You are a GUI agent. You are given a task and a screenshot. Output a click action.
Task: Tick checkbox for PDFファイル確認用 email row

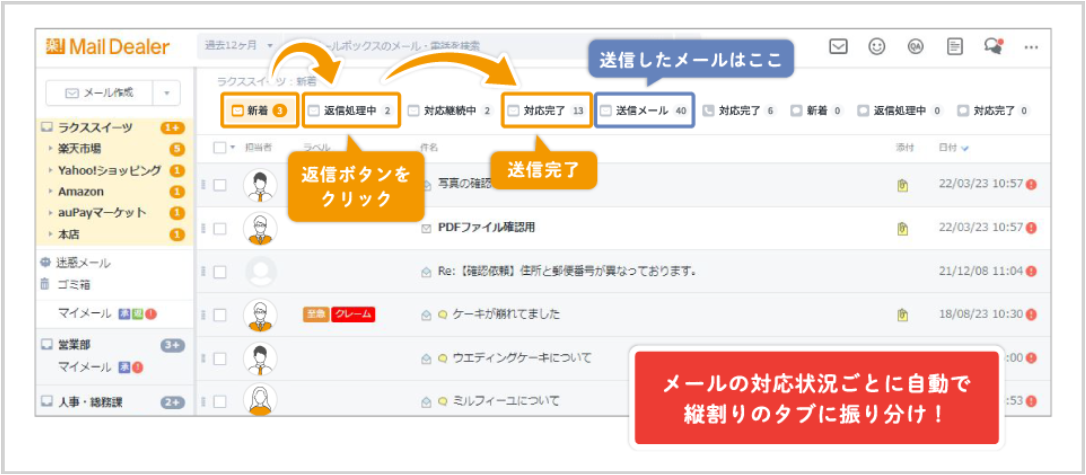[220, 228]
